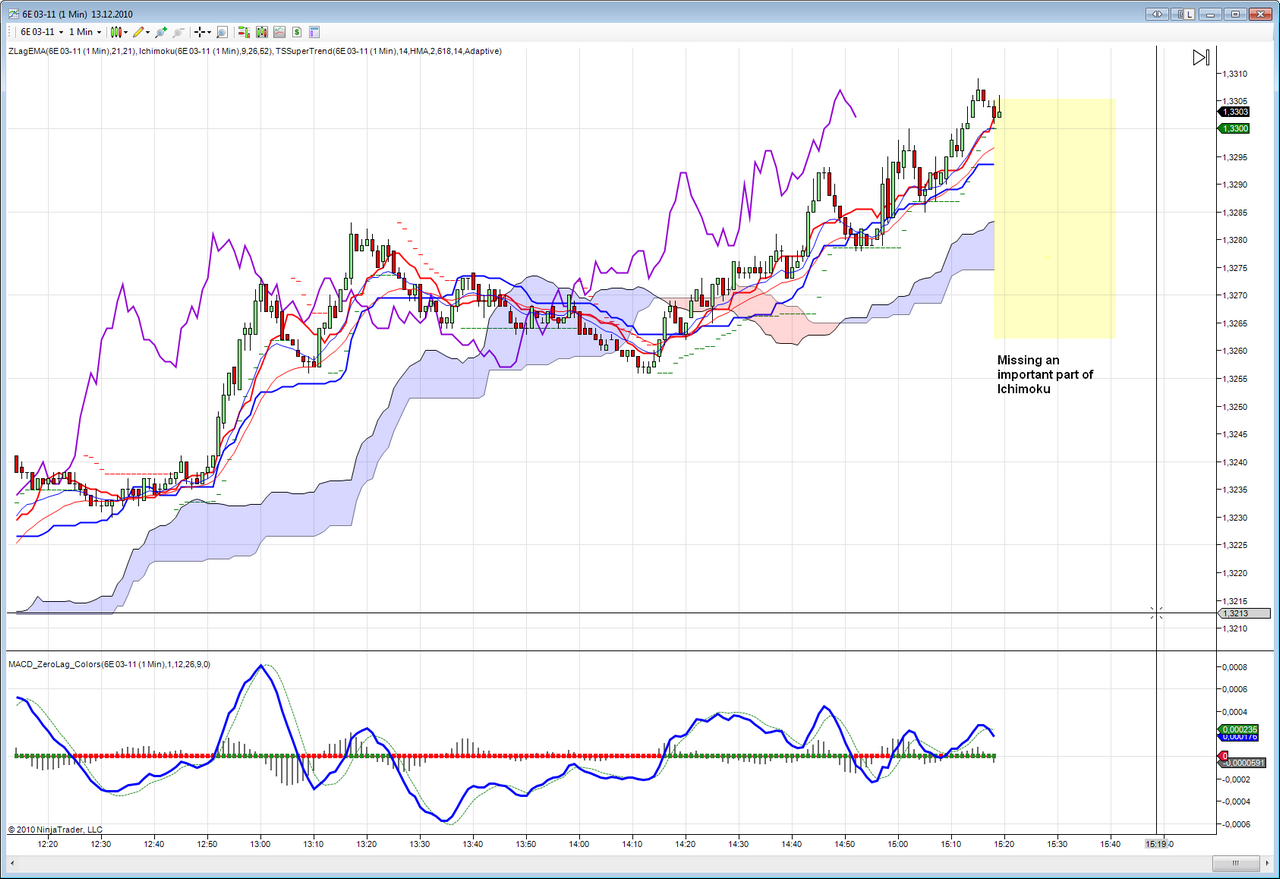The image size is (1280, 879).
Task: Open the candlestick chart style dropdown
Action: [119, 32]
